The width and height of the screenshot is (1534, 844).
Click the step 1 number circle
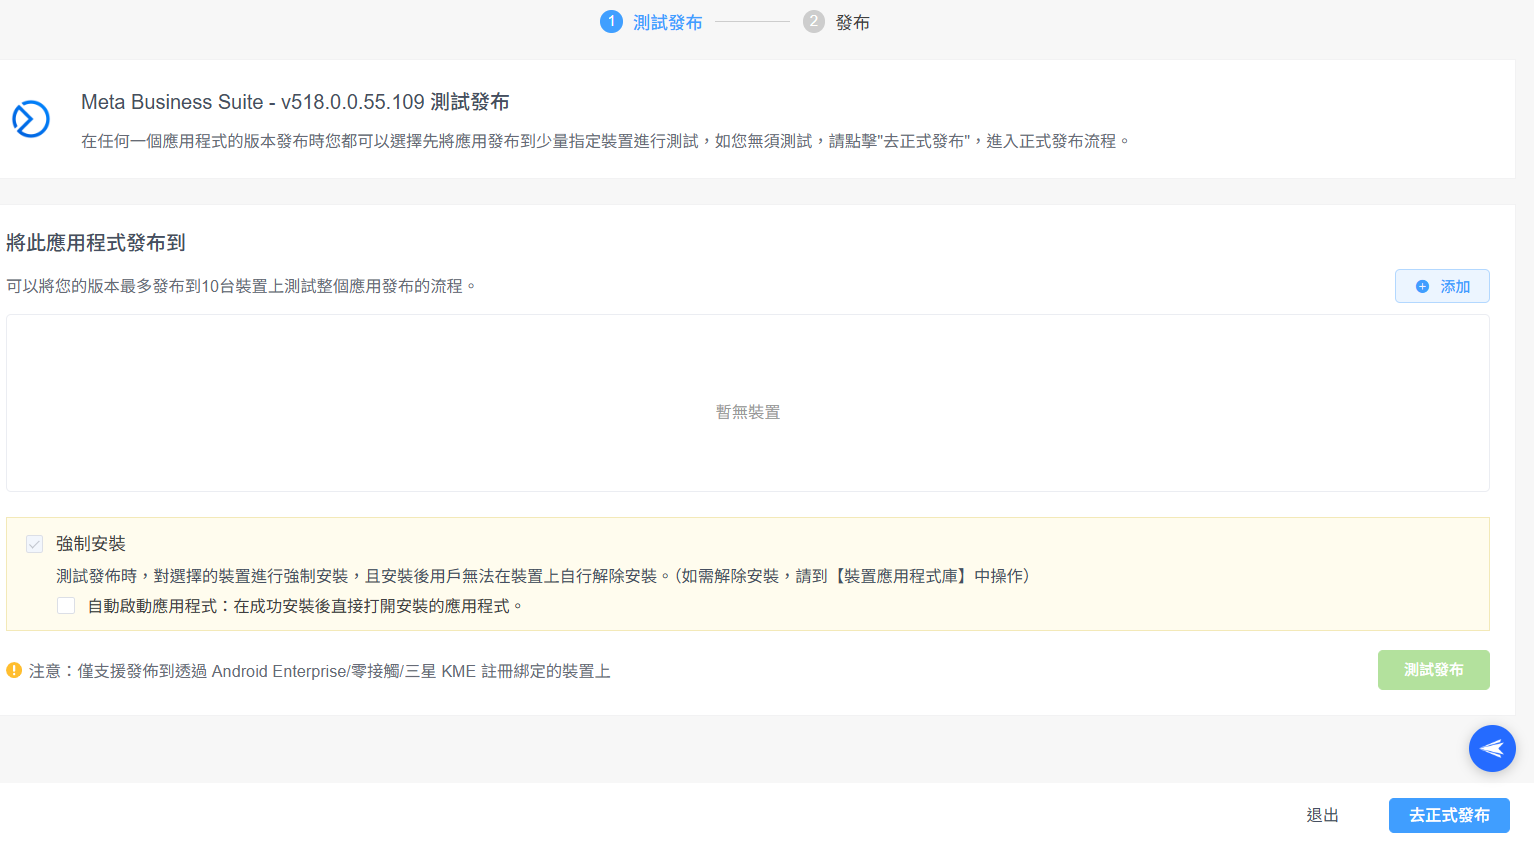pos(611,22)
